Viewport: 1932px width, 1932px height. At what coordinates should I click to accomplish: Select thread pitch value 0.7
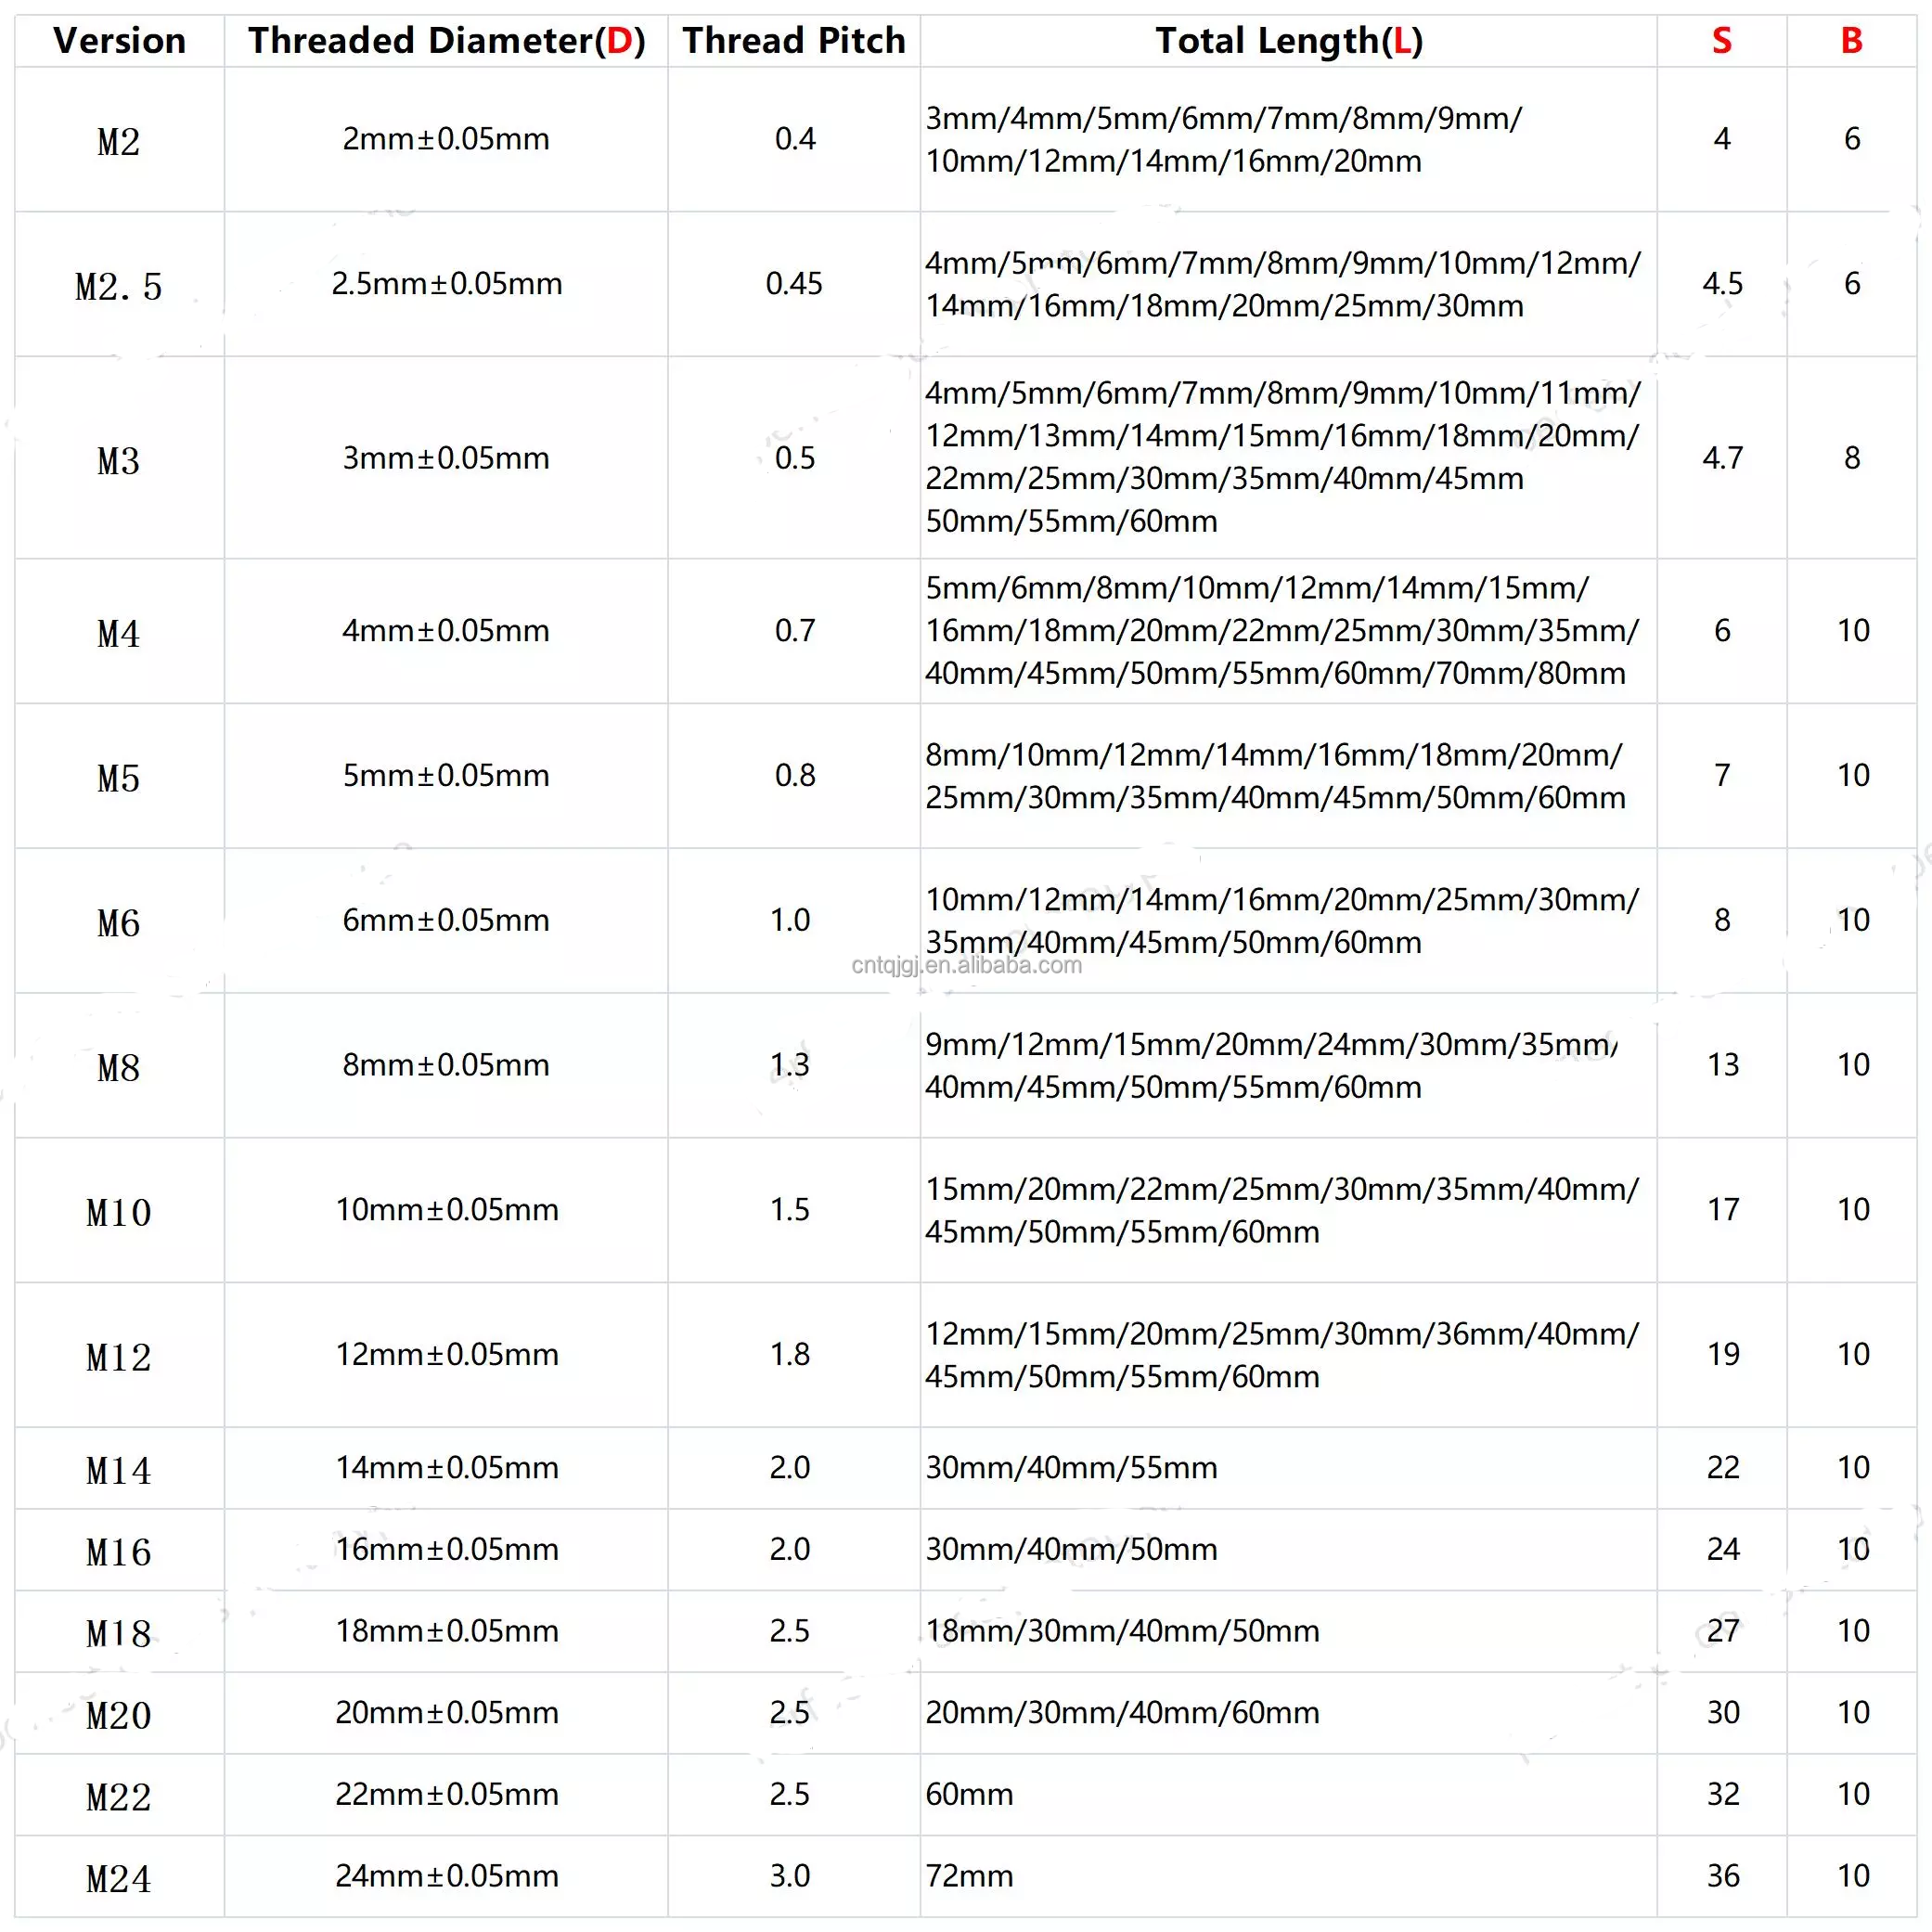pos(795,631)
